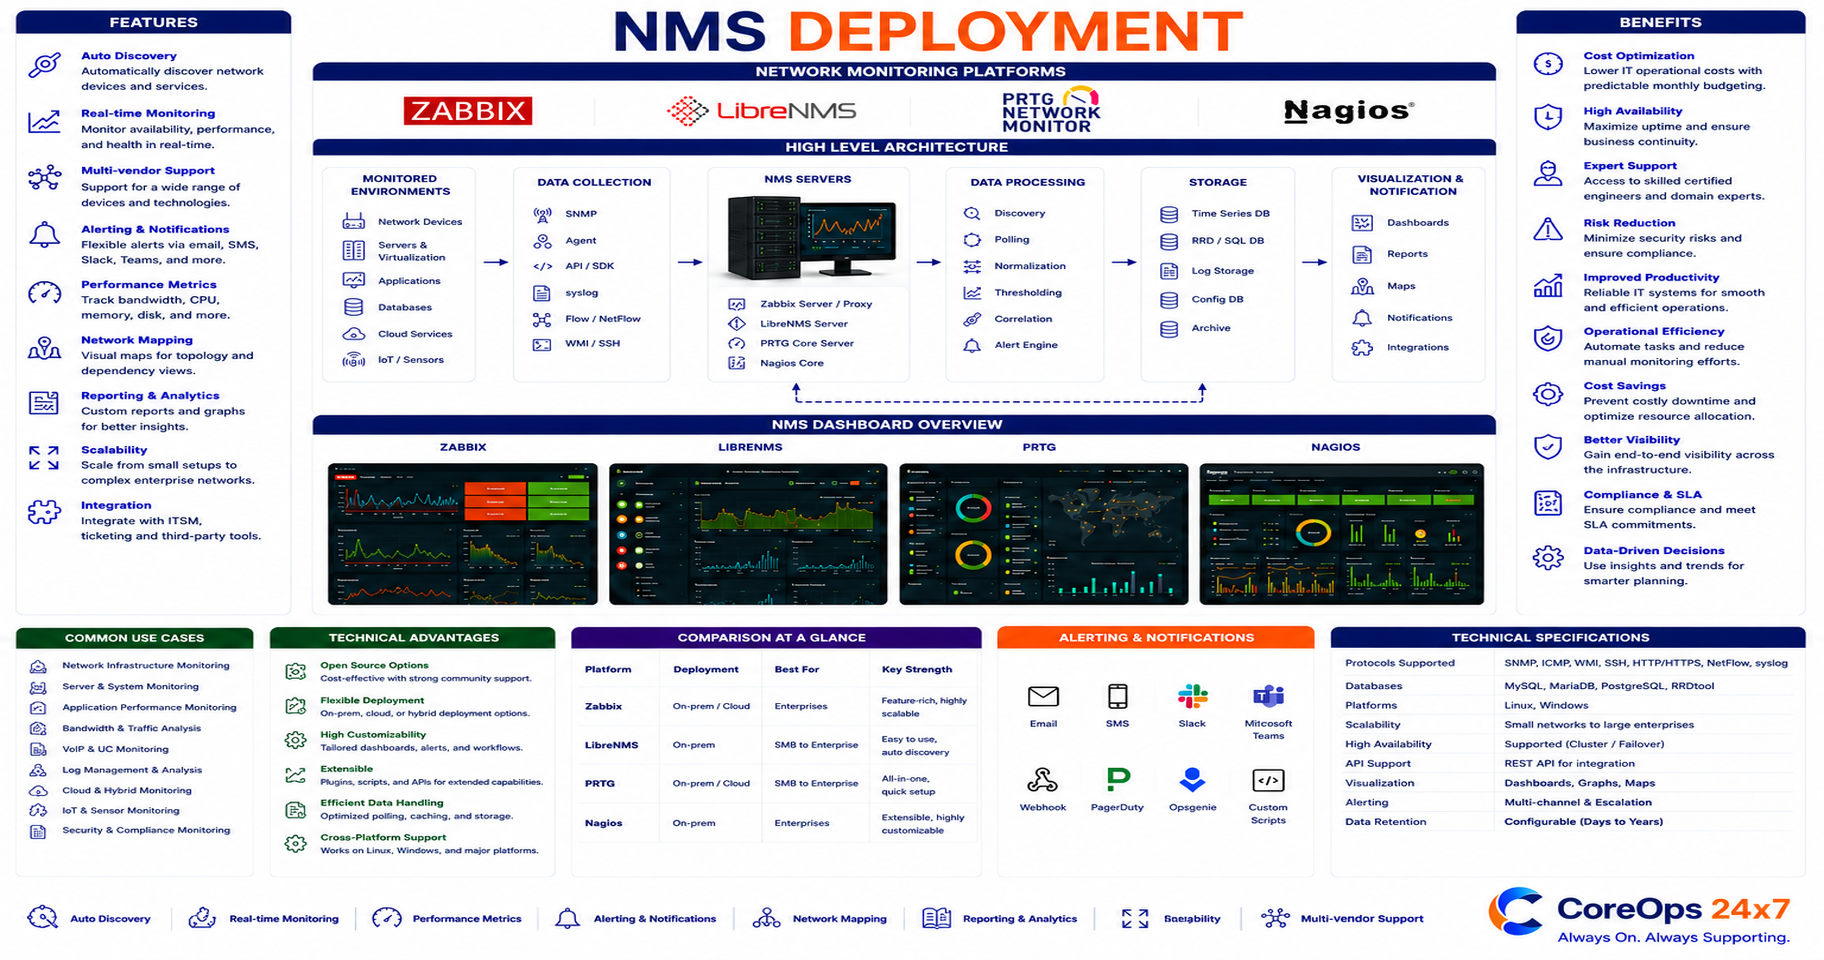Click the Alerting & Notifications bell in Features
The image size is (1824, 960).
44,236
